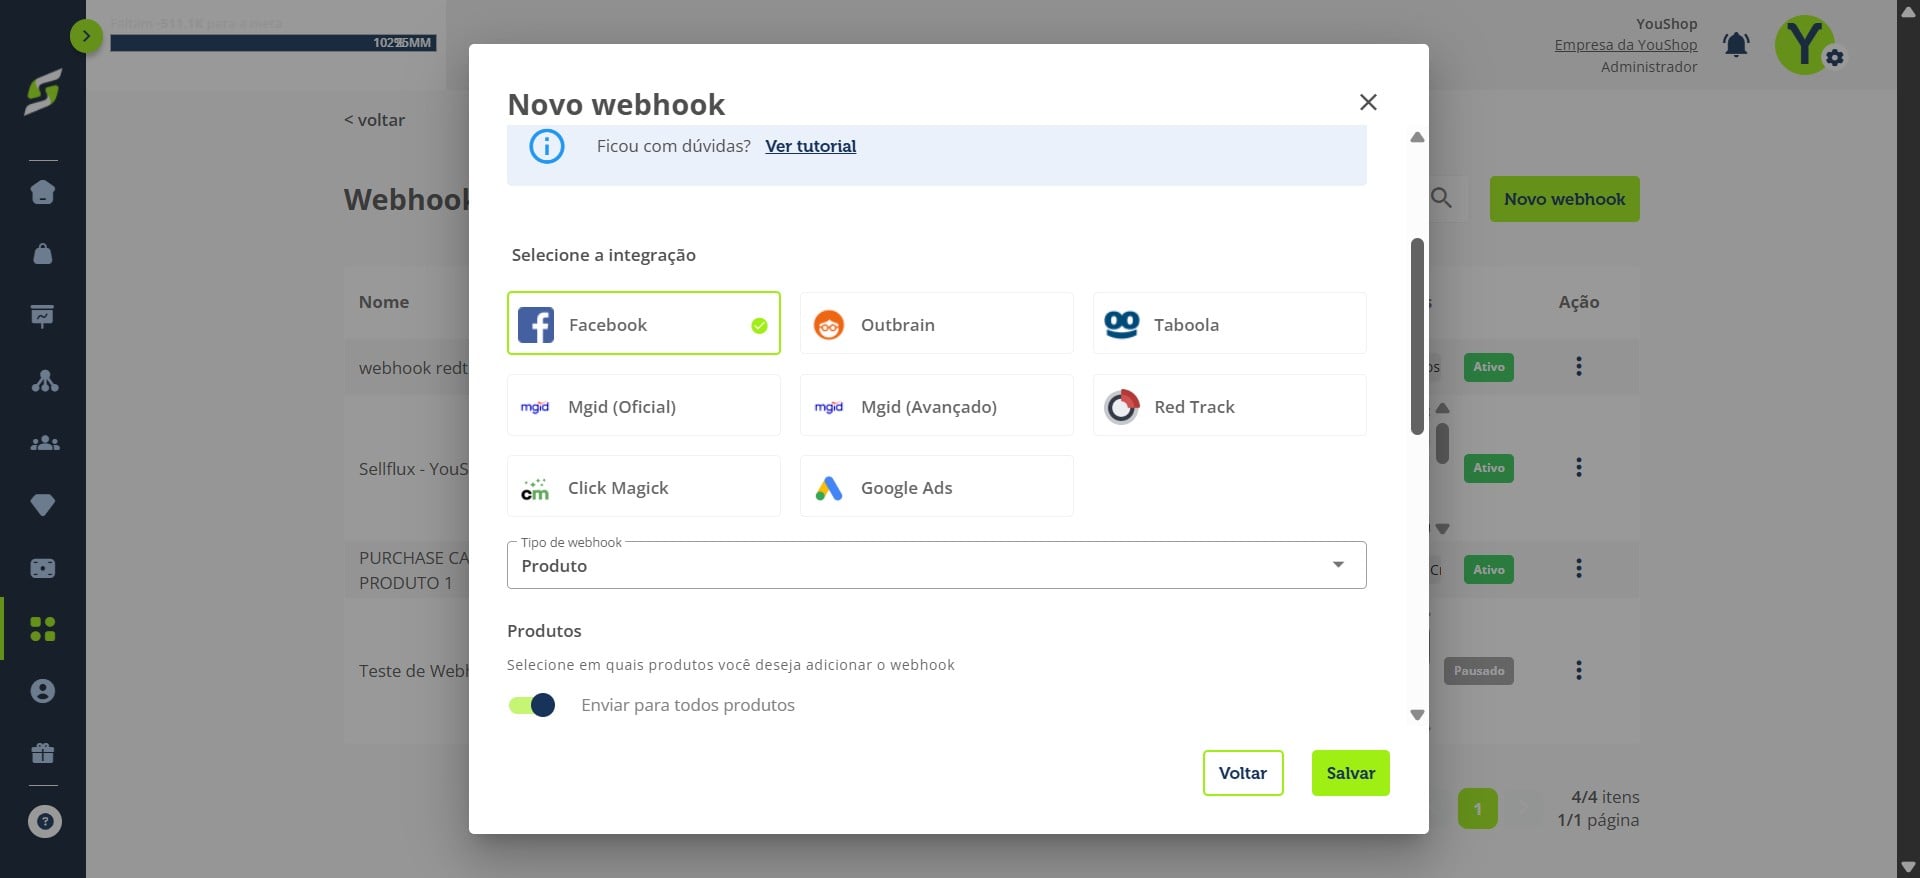Click Ativo badge in webhook redt row
The width and height of the screenshot is (1920, 878).
[1488, 367]
